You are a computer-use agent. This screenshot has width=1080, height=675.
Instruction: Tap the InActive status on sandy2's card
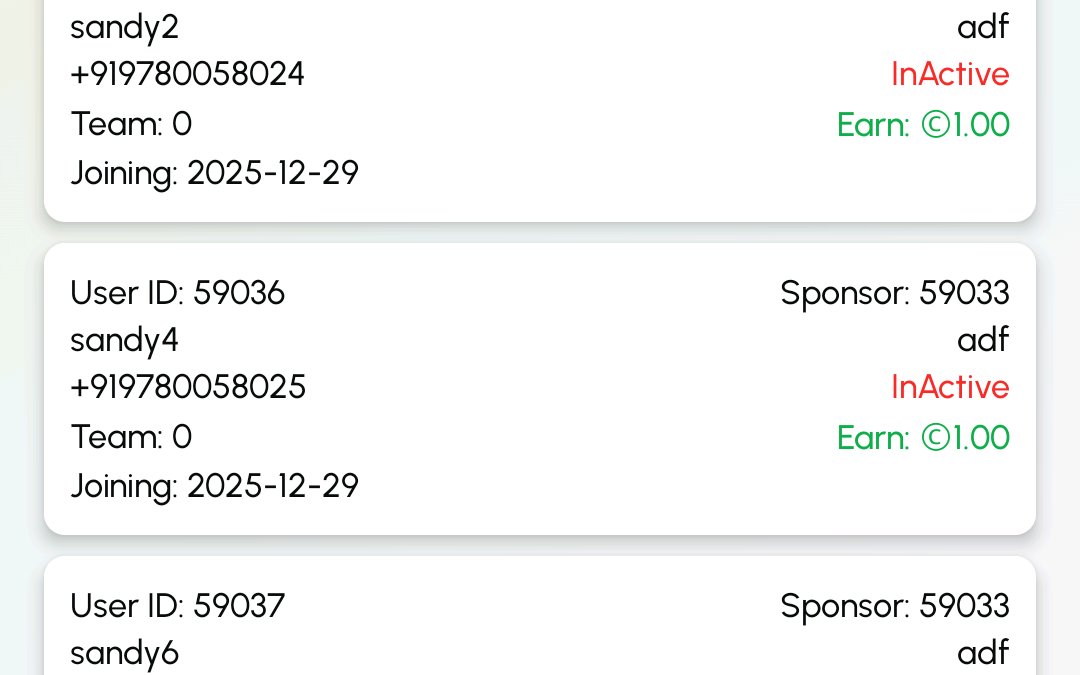click(950, 75)
